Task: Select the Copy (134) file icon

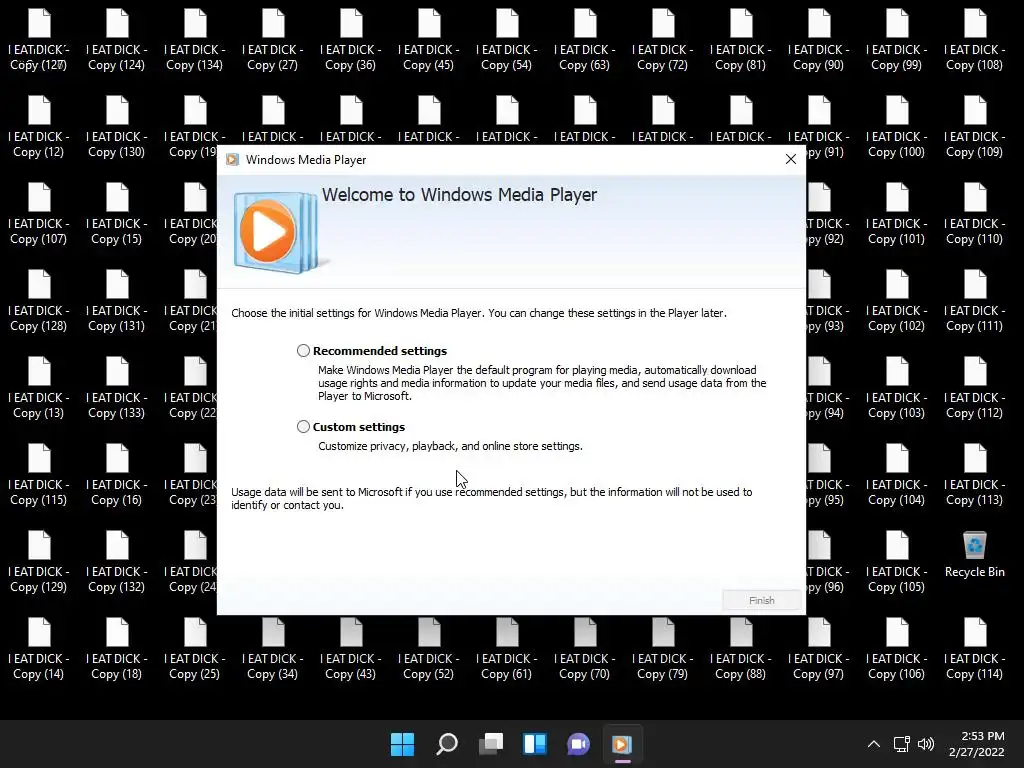Action: click(195, 40)
